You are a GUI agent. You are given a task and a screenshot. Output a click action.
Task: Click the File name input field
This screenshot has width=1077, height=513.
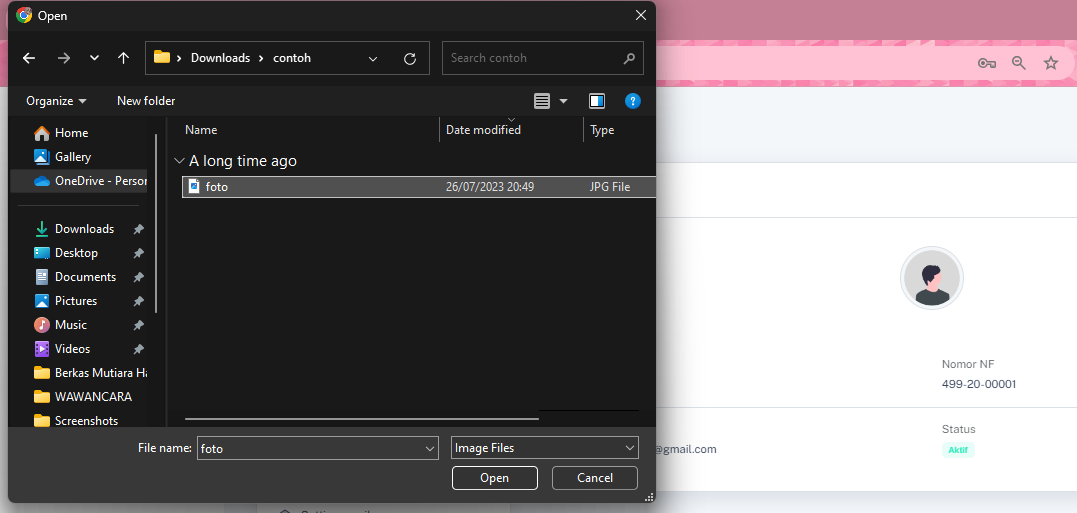click(310, 448)
